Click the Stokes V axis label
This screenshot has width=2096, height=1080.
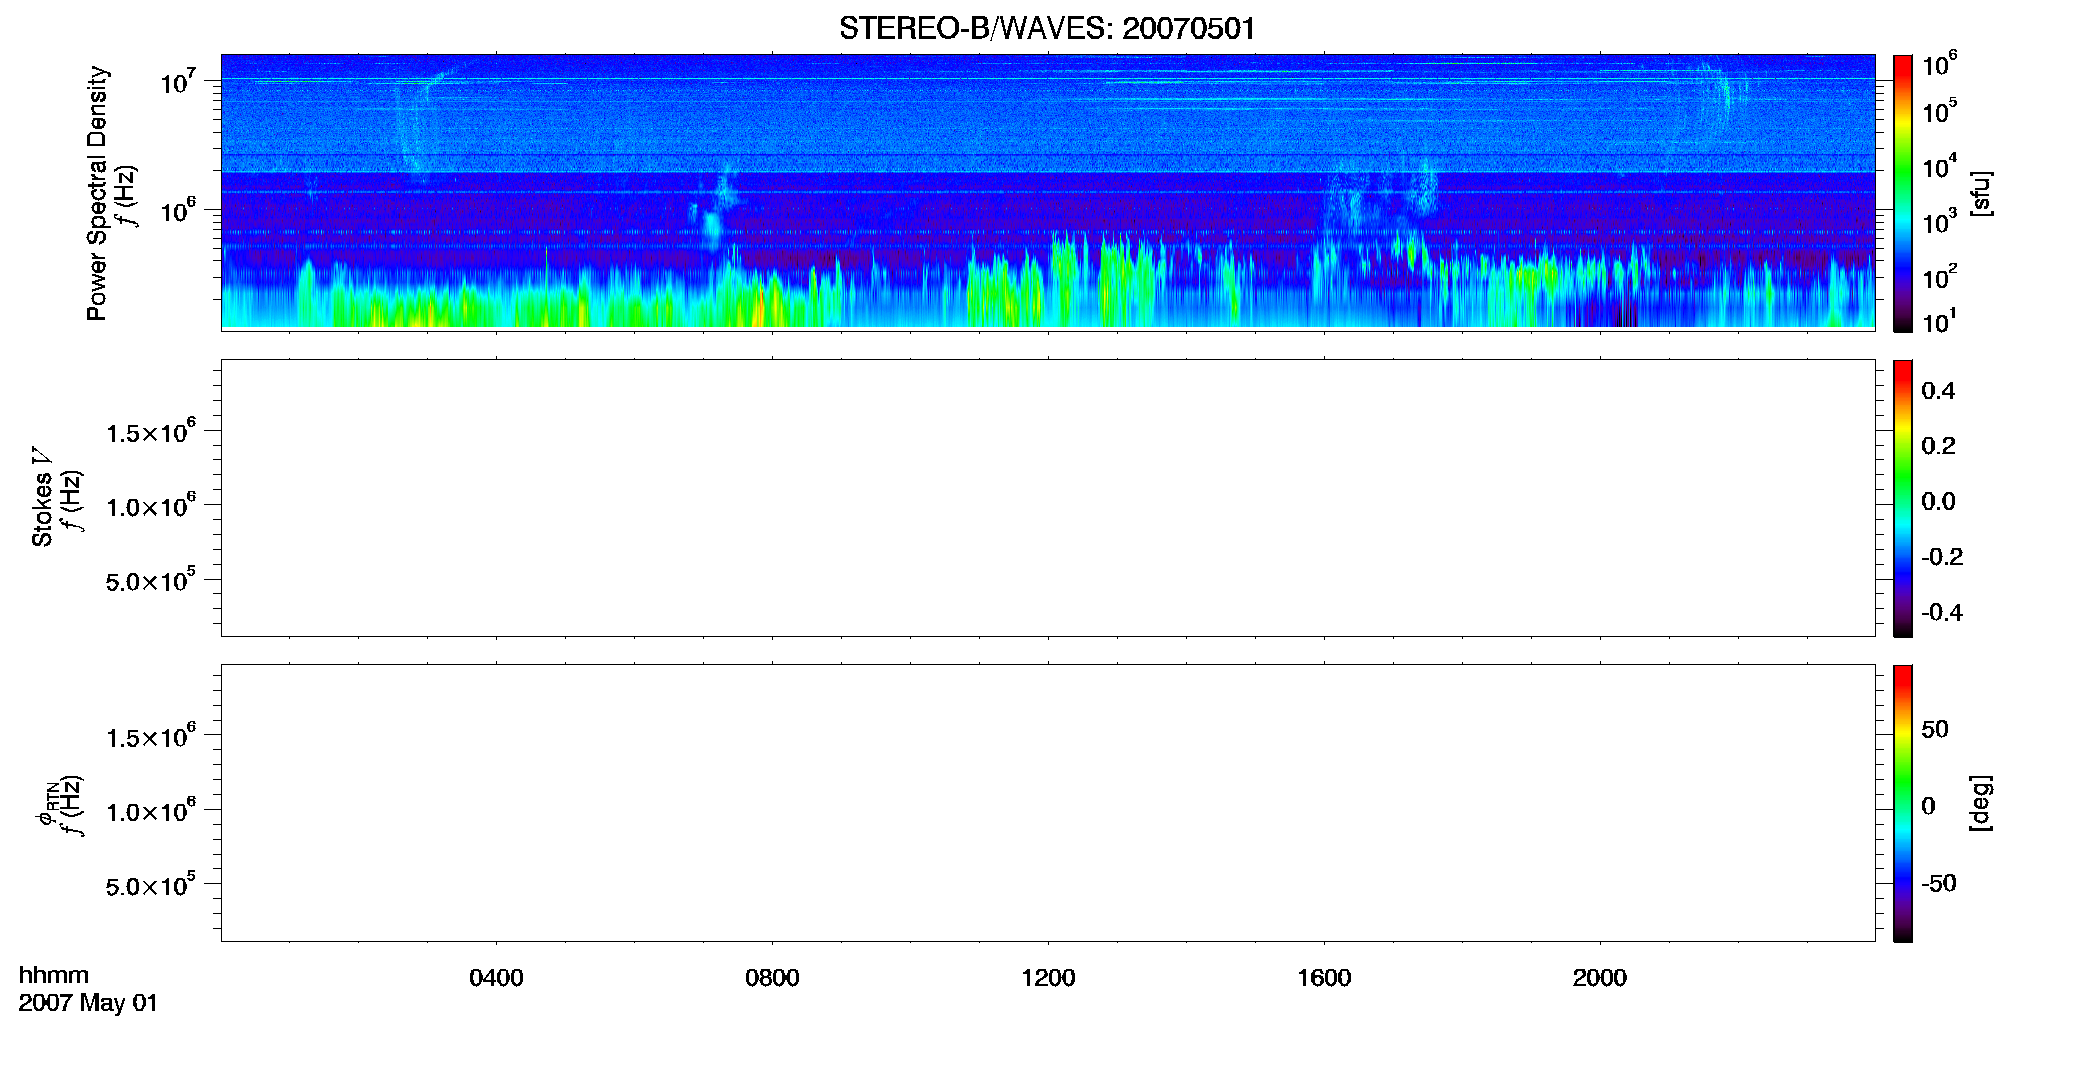coord(42,497)
